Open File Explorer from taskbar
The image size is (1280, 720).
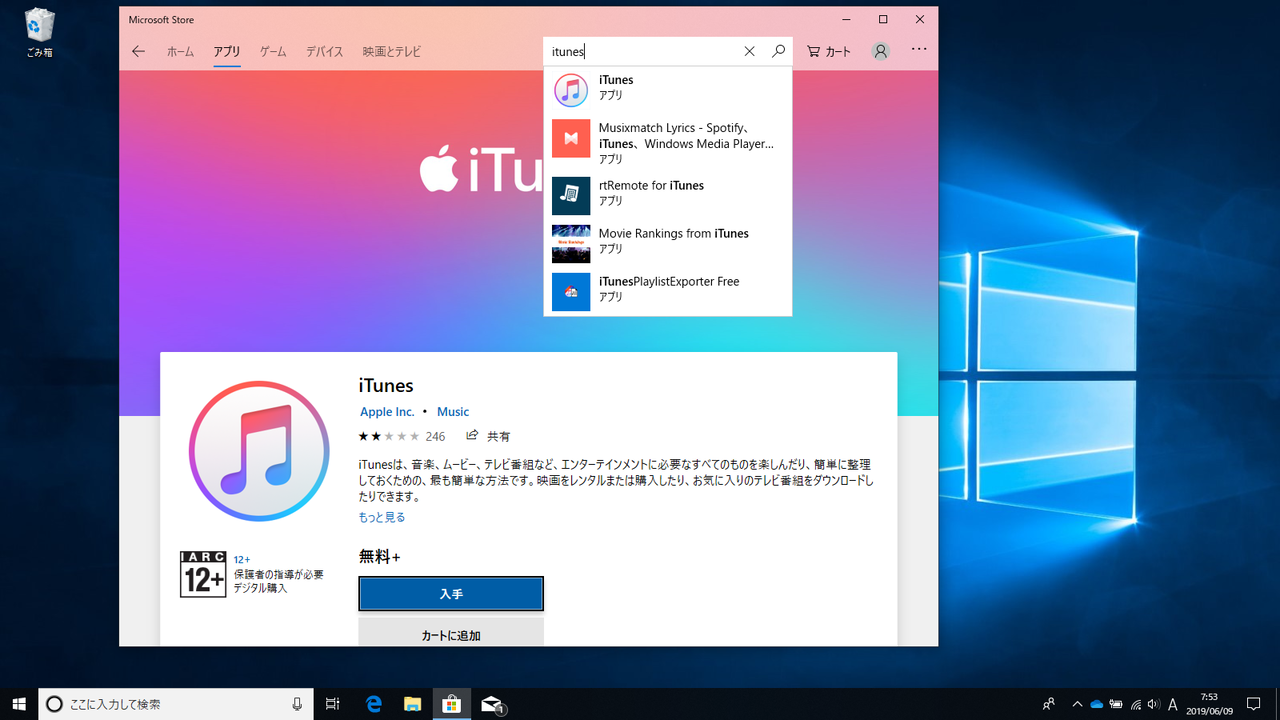click(x=412, y=704)
